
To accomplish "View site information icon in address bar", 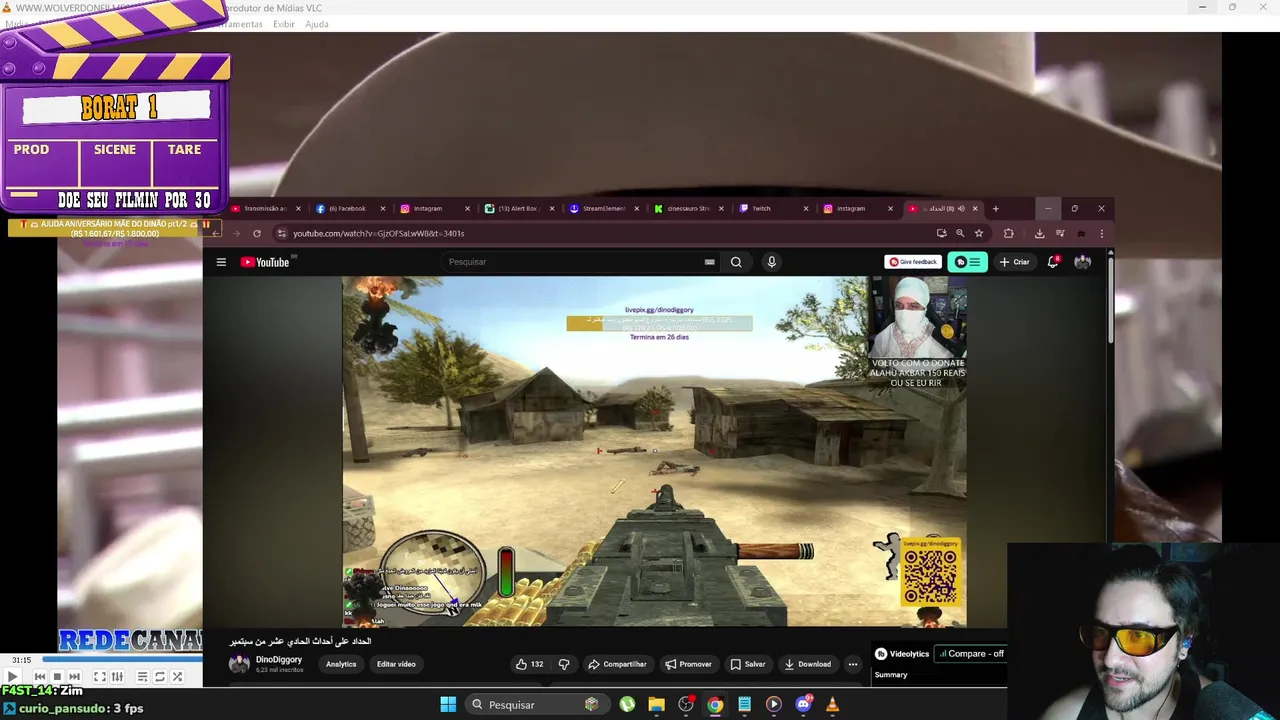I will point(282,233).
